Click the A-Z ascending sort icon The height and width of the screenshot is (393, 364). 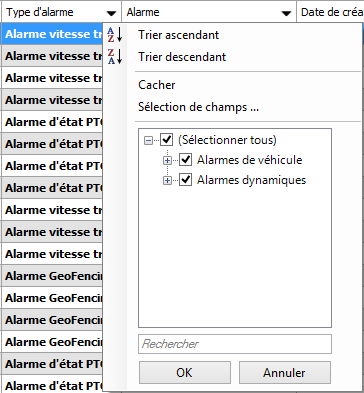115,35
